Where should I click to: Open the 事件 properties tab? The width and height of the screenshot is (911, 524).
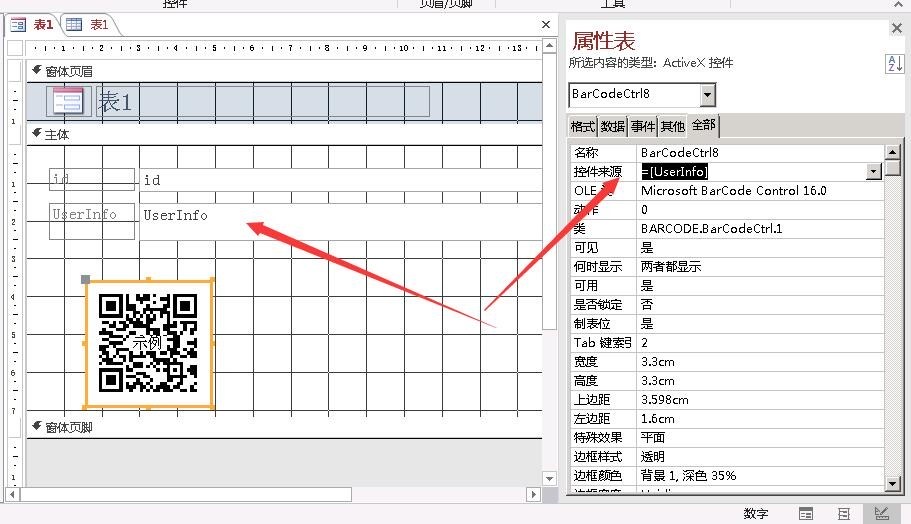coord(643,126)
